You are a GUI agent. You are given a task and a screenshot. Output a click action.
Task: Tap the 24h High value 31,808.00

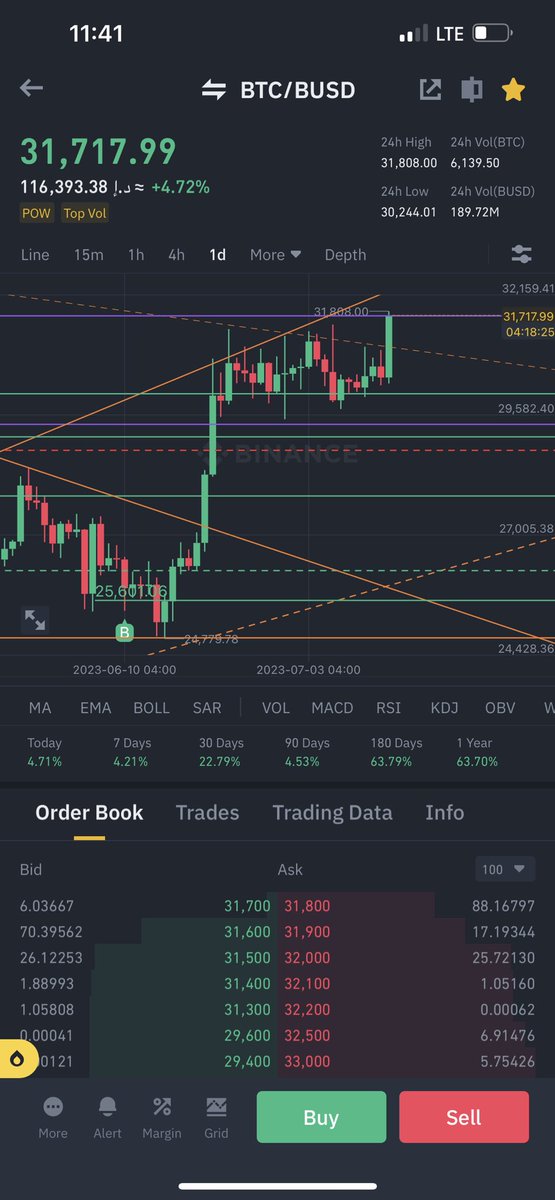coord(409,162)
